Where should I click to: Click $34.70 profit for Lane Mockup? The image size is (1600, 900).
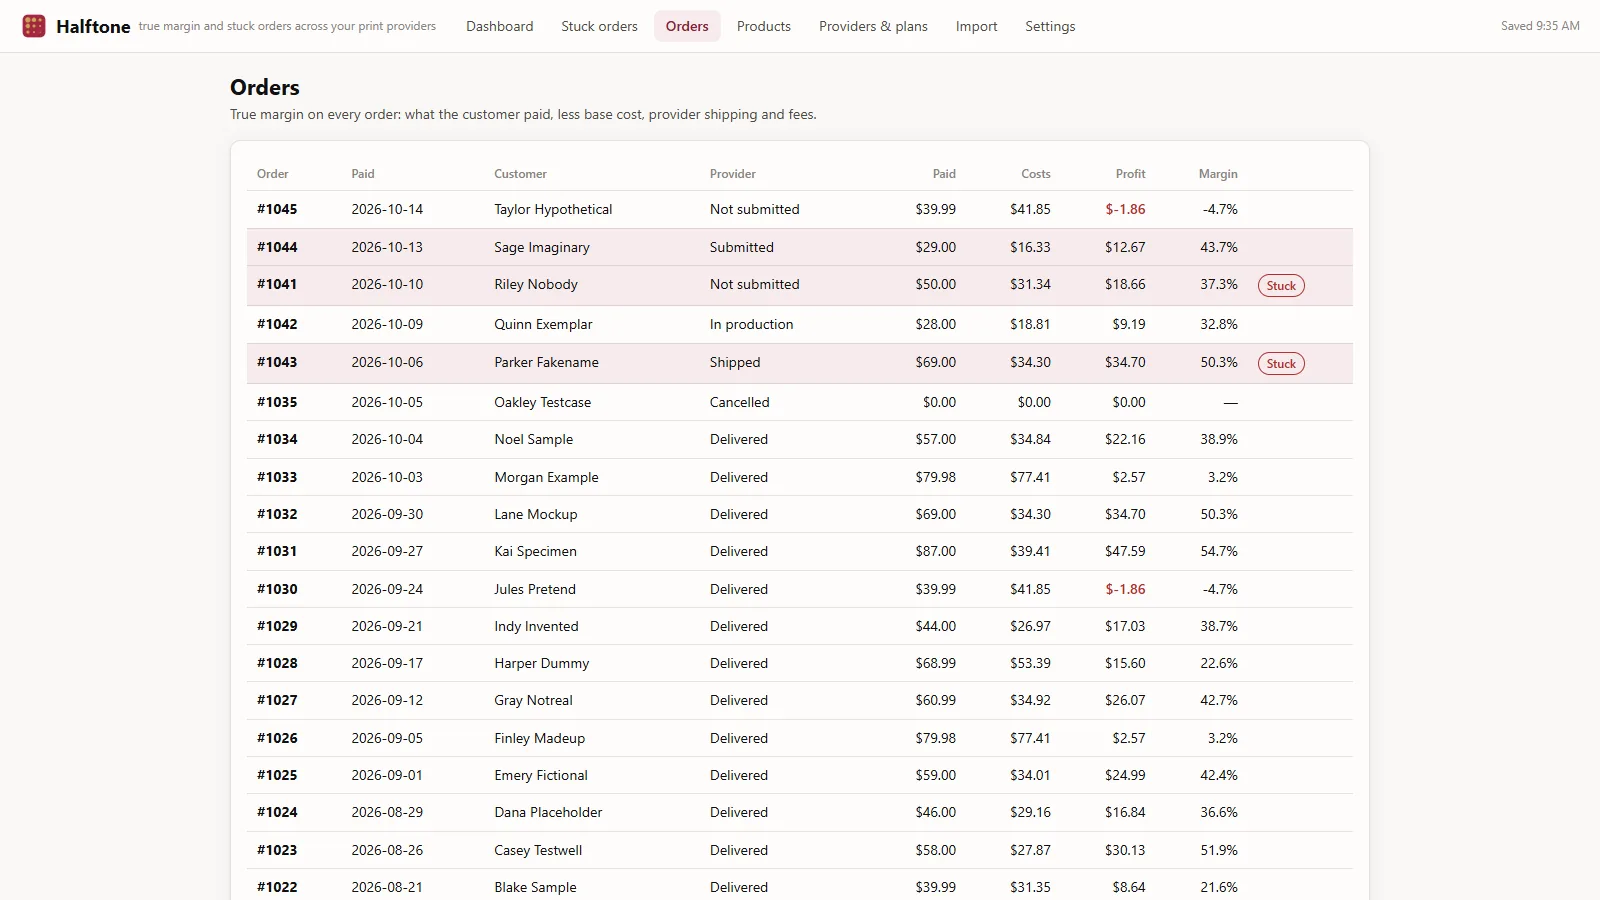click(1125, 514)
